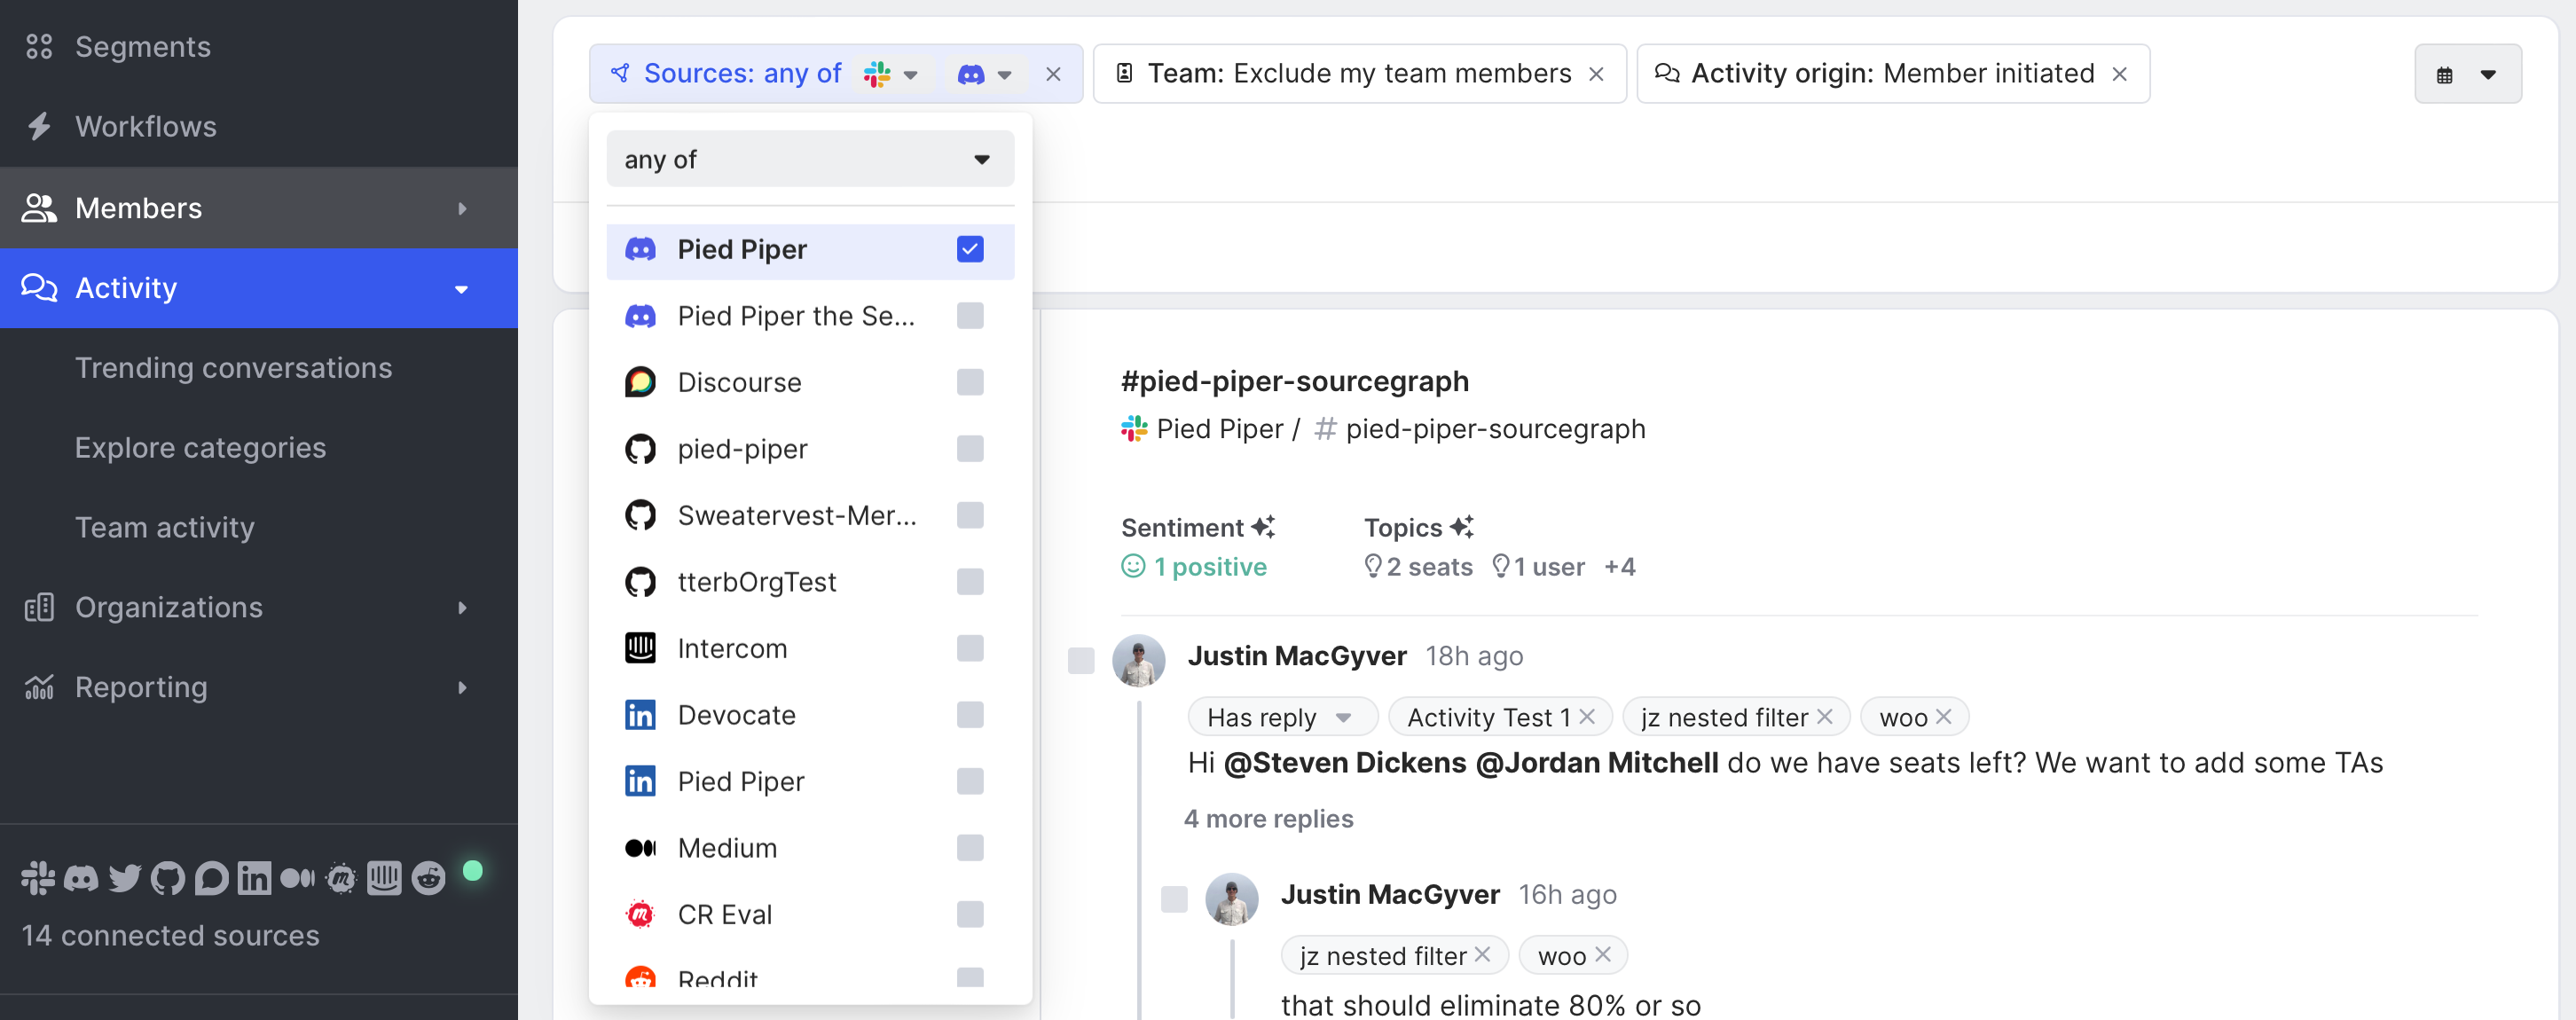
Task: Check the Intercom source checkbox
Action: (970, 648)
